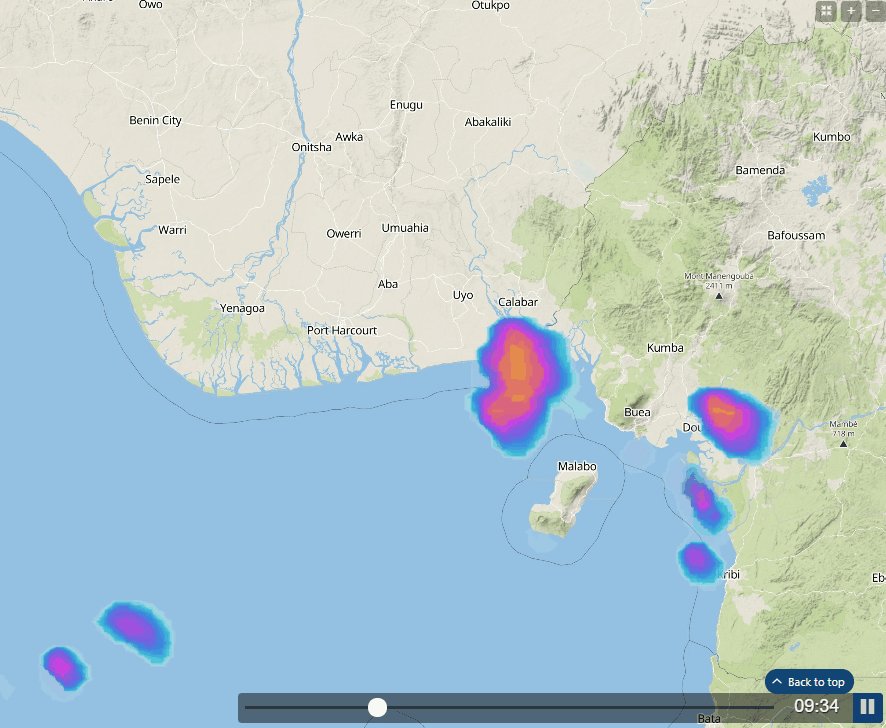Click the Mambé 718 m peak marker
Image resolution: width=886 pixels, height=728 pixels.
tap(843, 444)
